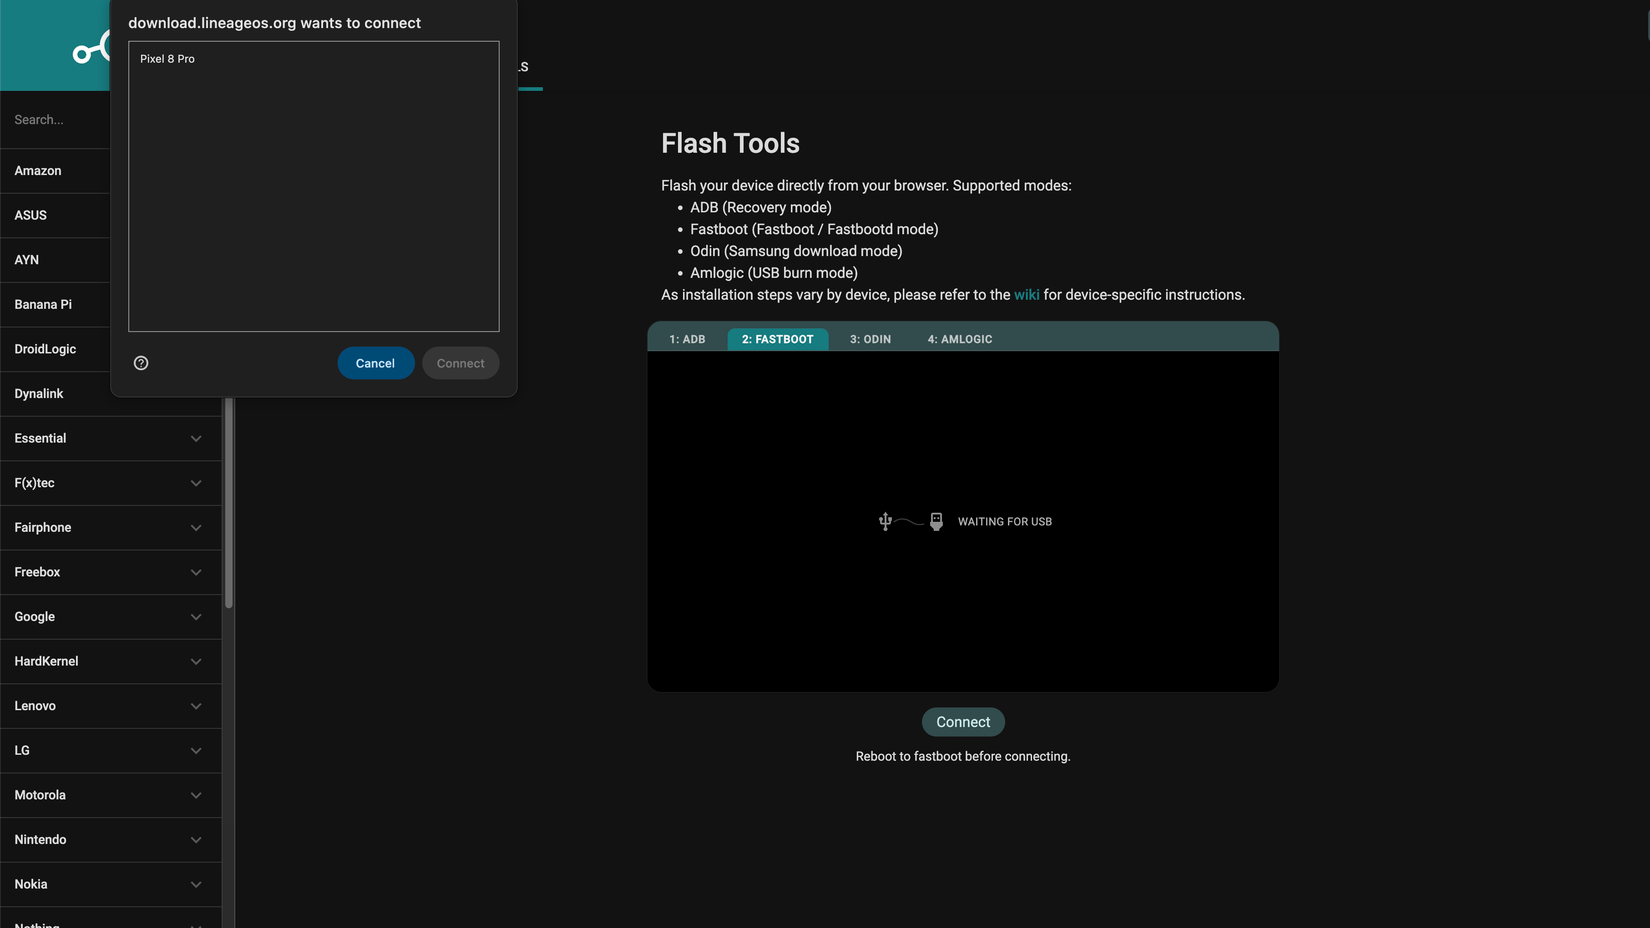
Task: Open the AYN vendor entry
Action: [55, 260]
